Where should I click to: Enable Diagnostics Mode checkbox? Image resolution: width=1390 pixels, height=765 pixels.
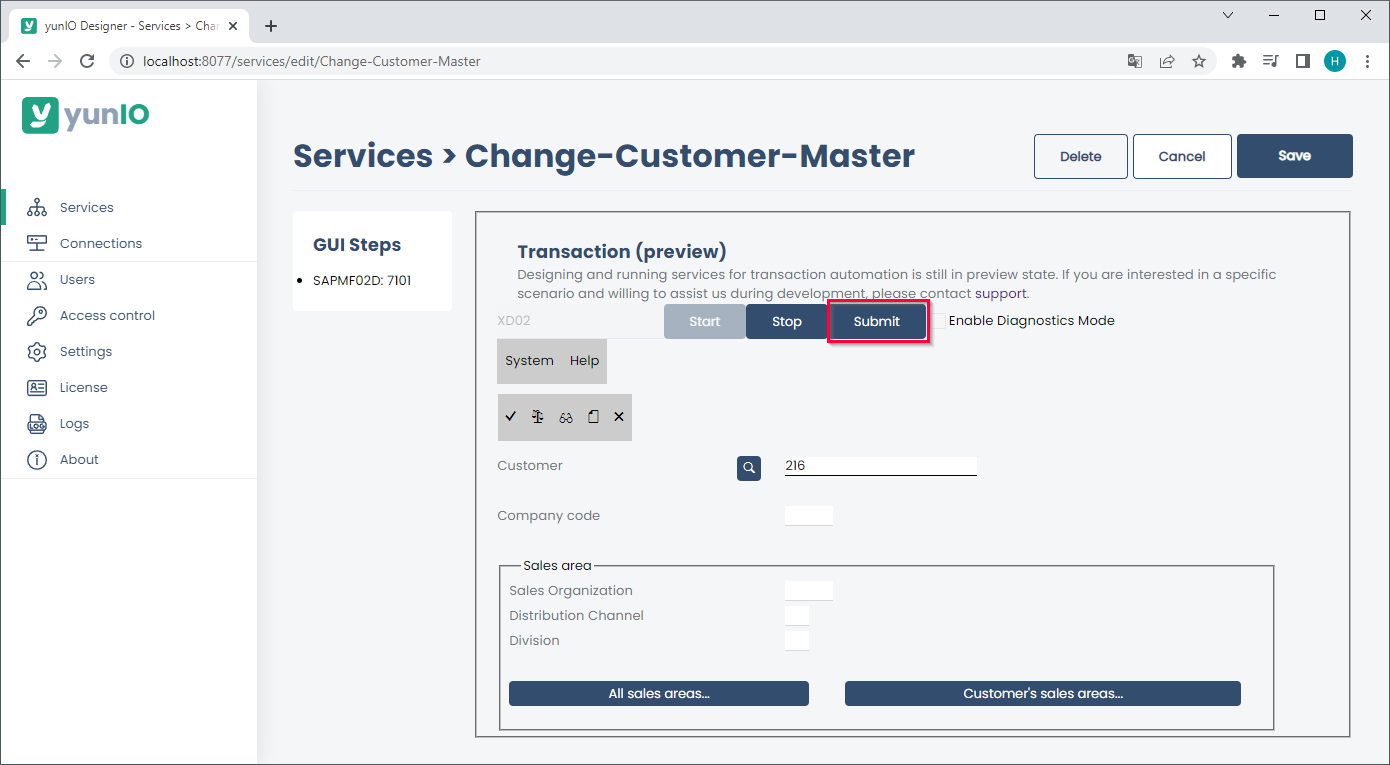(x=939, y=321)
